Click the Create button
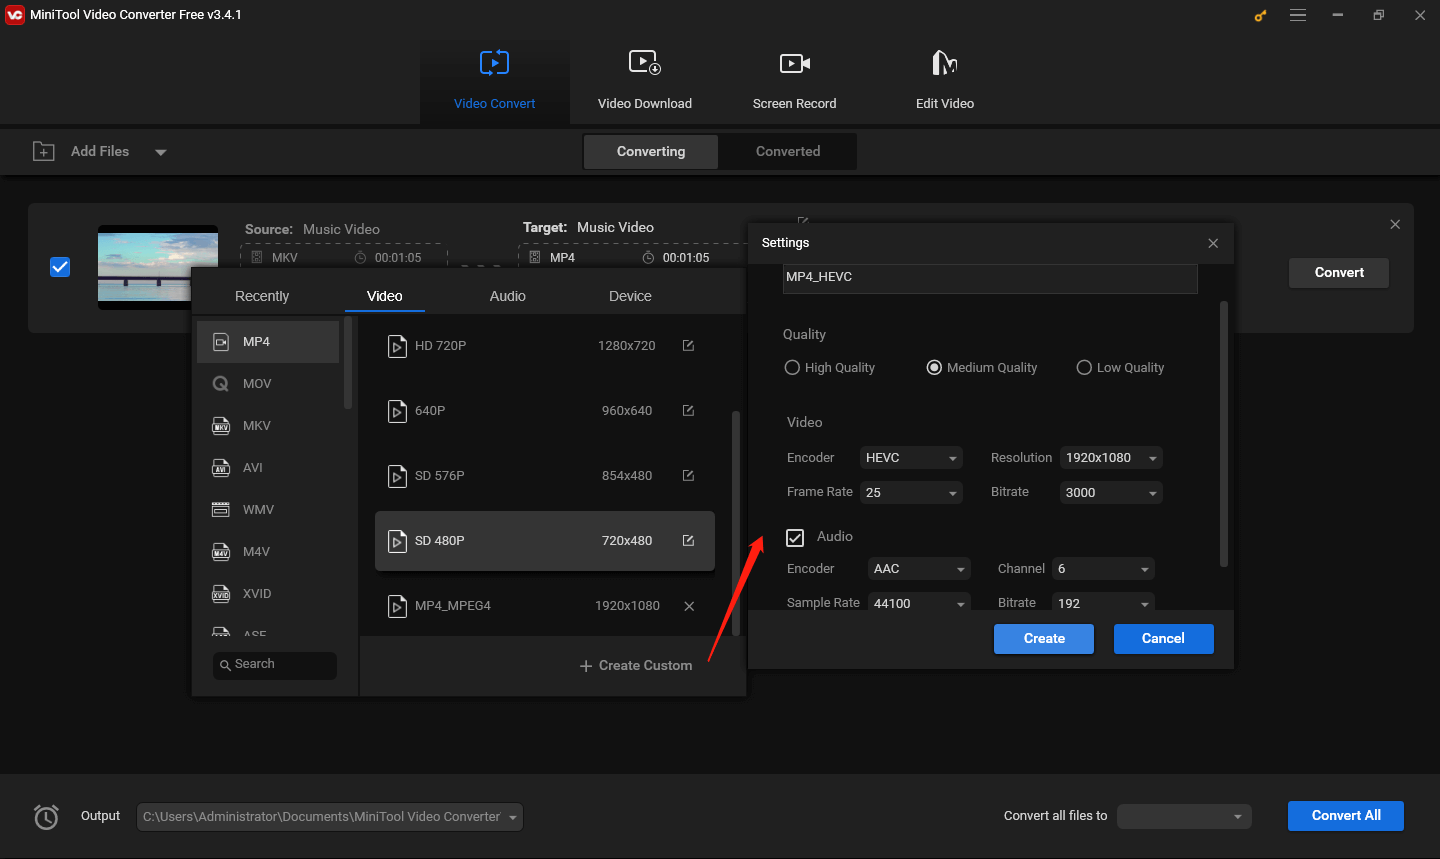The width and height of the screenshot is (1440, 859). tap(1044, 639)
